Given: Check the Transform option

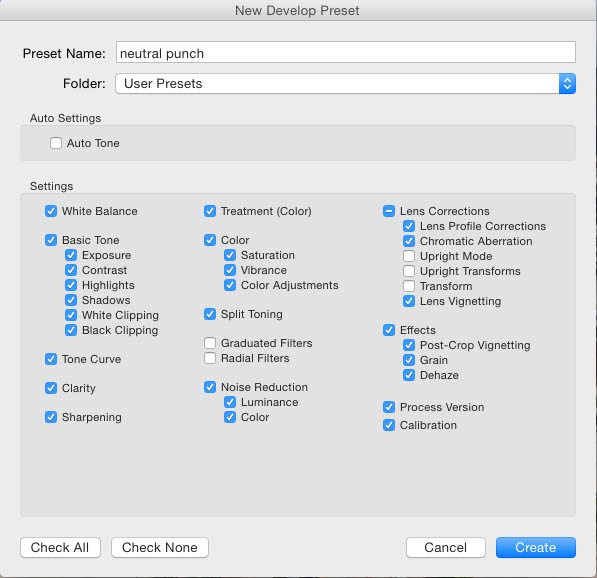Looking at the screenshot, I should 409,286.
